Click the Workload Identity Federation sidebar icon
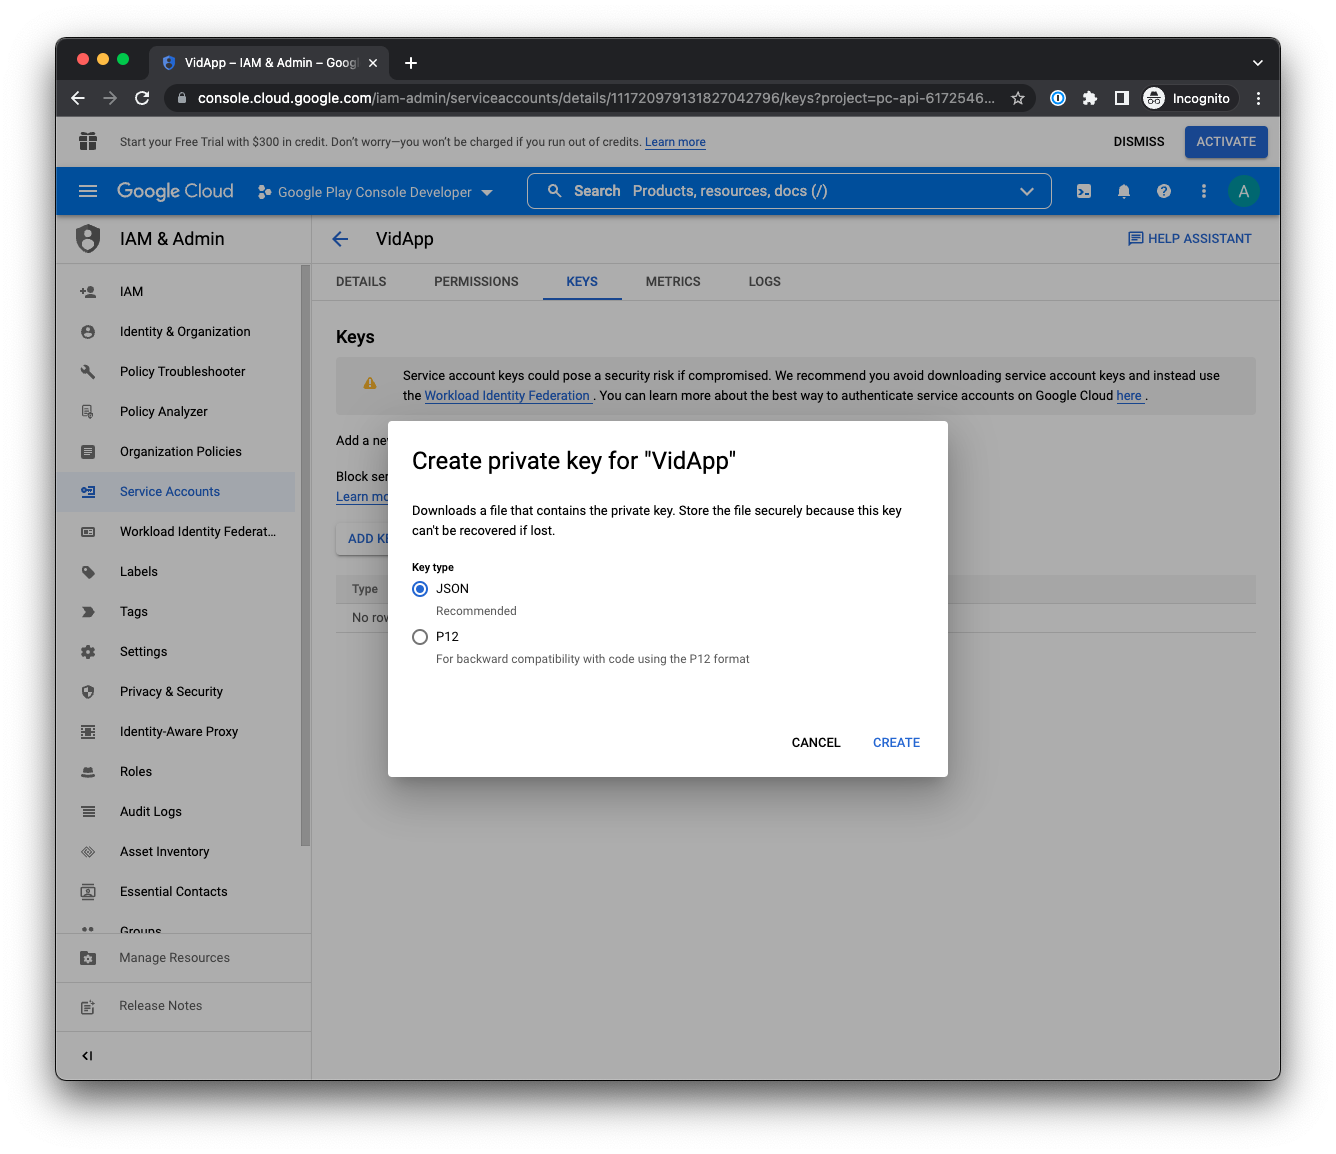Viewport: 1336px width, 1154px height. tap(88, 532)
